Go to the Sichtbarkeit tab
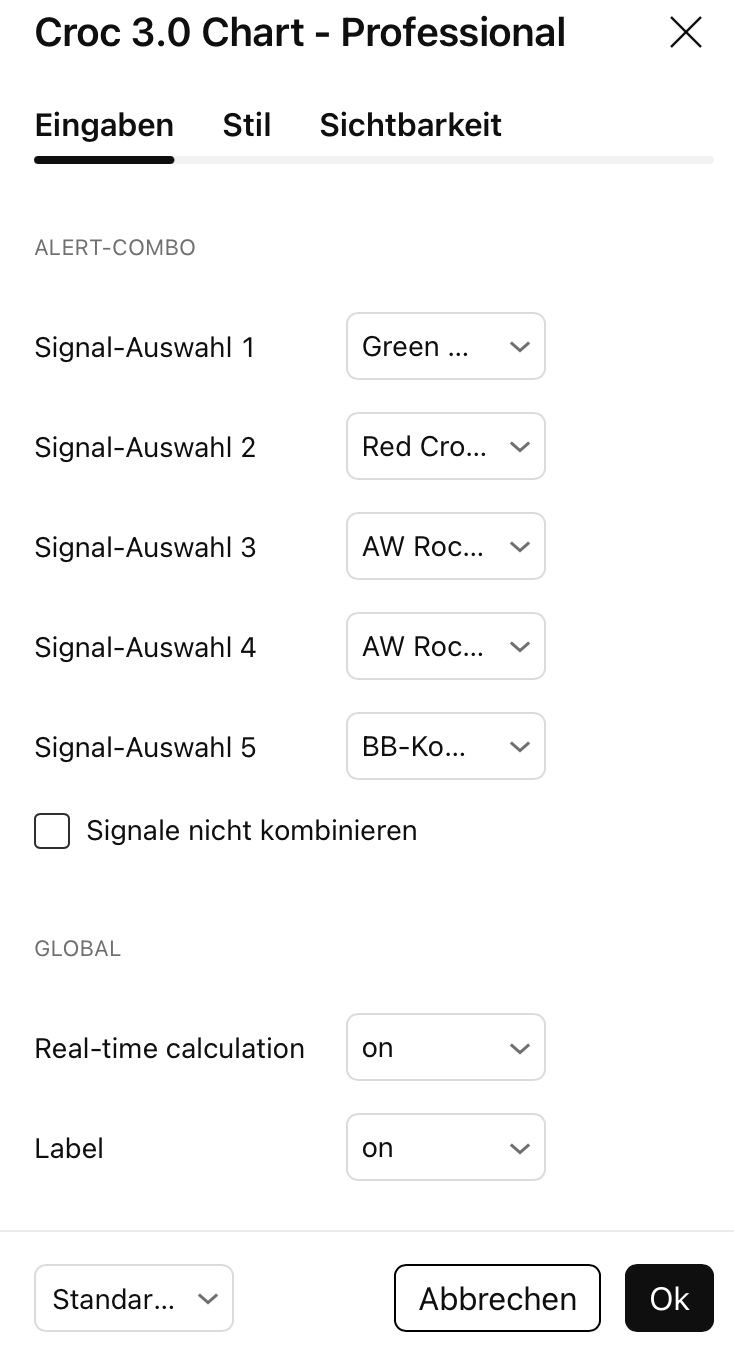Screen dimensions: 734x1358 coord(410,126)
